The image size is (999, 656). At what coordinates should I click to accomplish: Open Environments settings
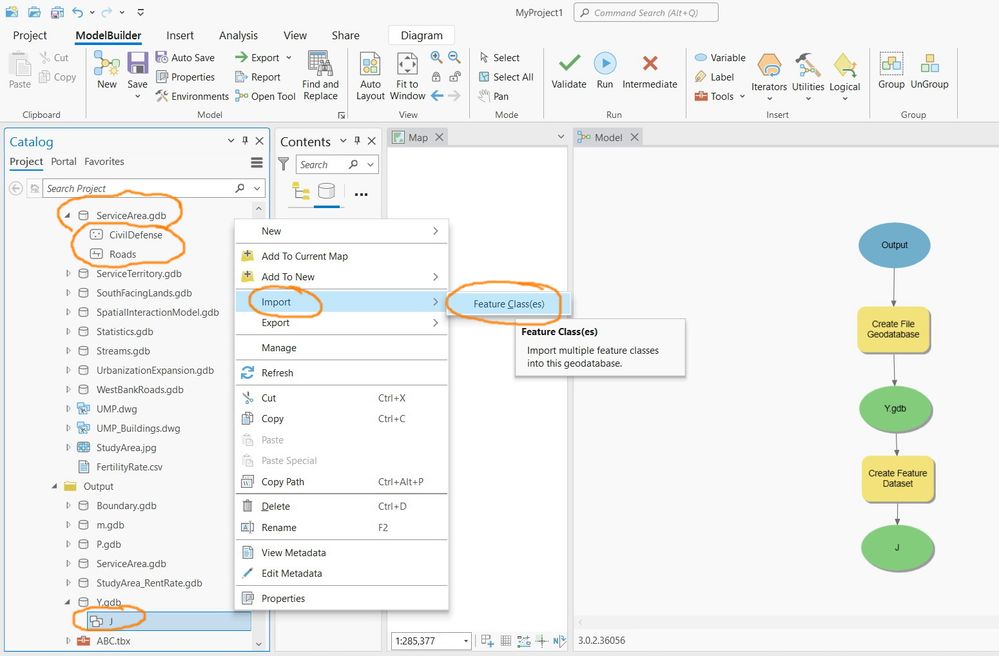point(192,96)
